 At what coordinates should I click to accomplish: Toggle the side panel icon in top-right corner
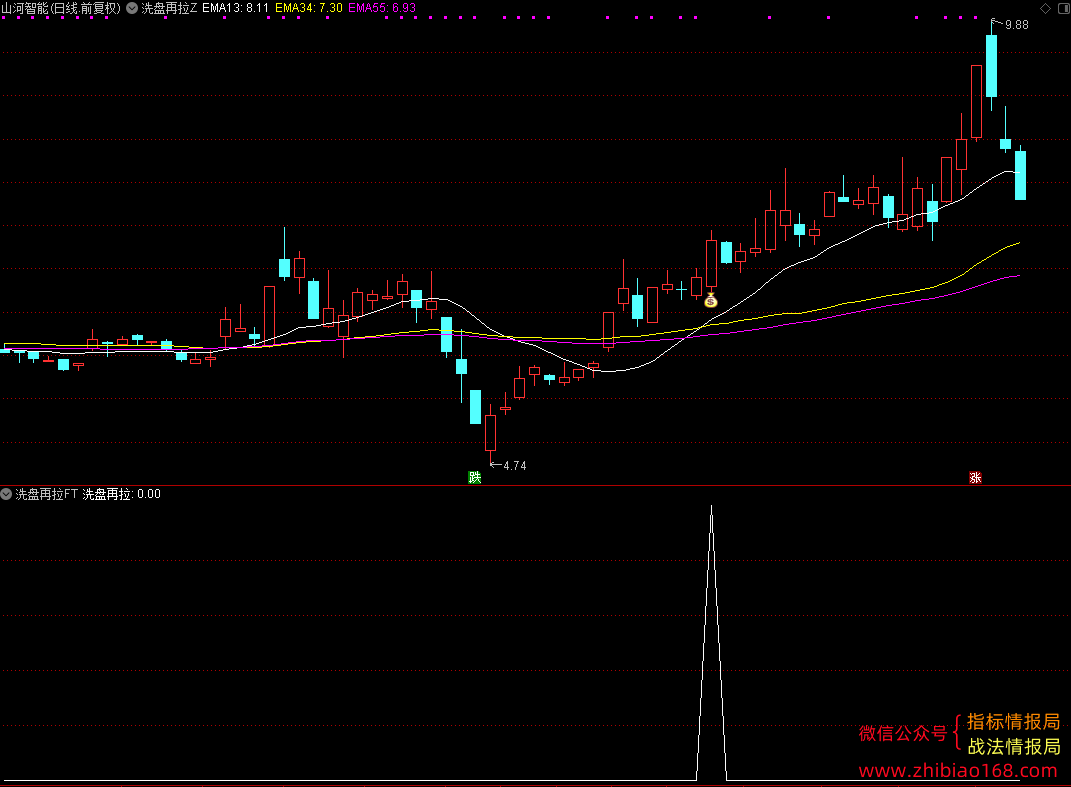pyautogui.click(x=1062, y=8)
